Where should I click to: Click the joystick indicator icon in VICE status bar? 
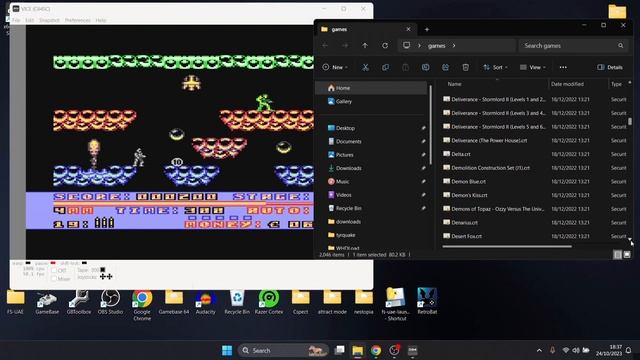coord(106,277)
